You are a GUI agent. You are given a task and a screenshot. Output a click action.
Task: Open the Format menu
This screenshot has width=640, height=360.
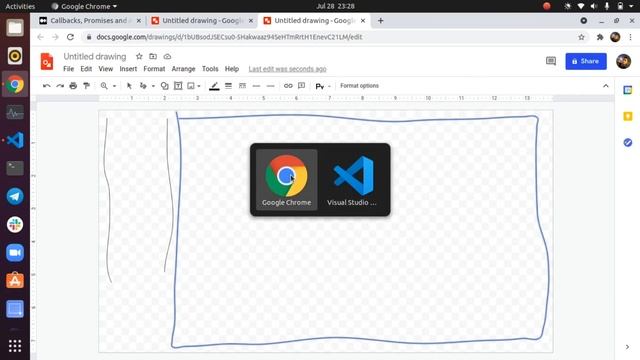tap(154, 69)
